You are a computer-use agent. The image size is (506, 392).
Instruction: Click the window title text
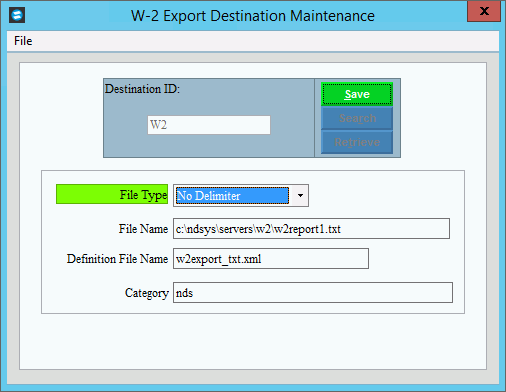click(x=253, y=16)
